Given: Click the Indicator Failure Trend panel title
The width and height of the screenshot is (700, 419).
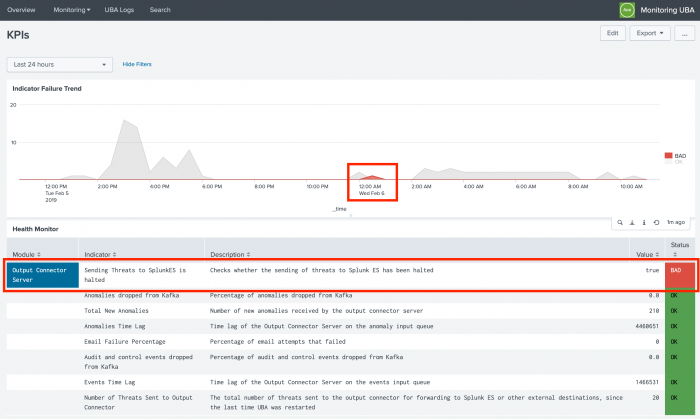Looking at the screenshot, I should pos(47,88).
